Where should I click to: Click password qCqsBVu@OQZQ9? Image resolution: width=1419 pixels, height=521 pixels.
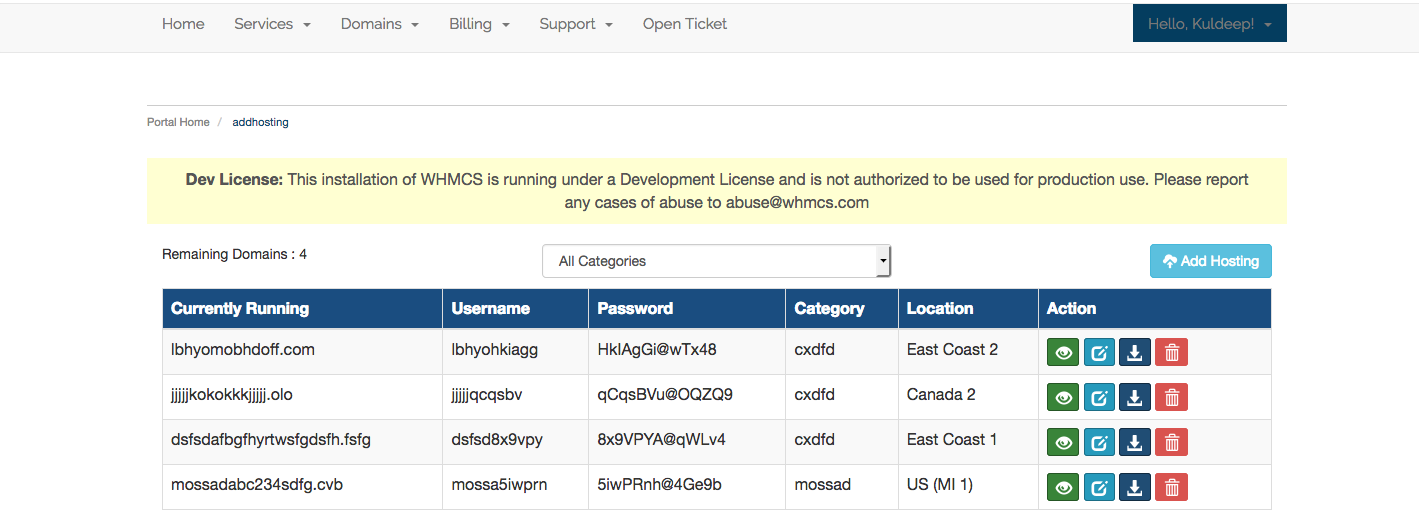click(665, 395)
